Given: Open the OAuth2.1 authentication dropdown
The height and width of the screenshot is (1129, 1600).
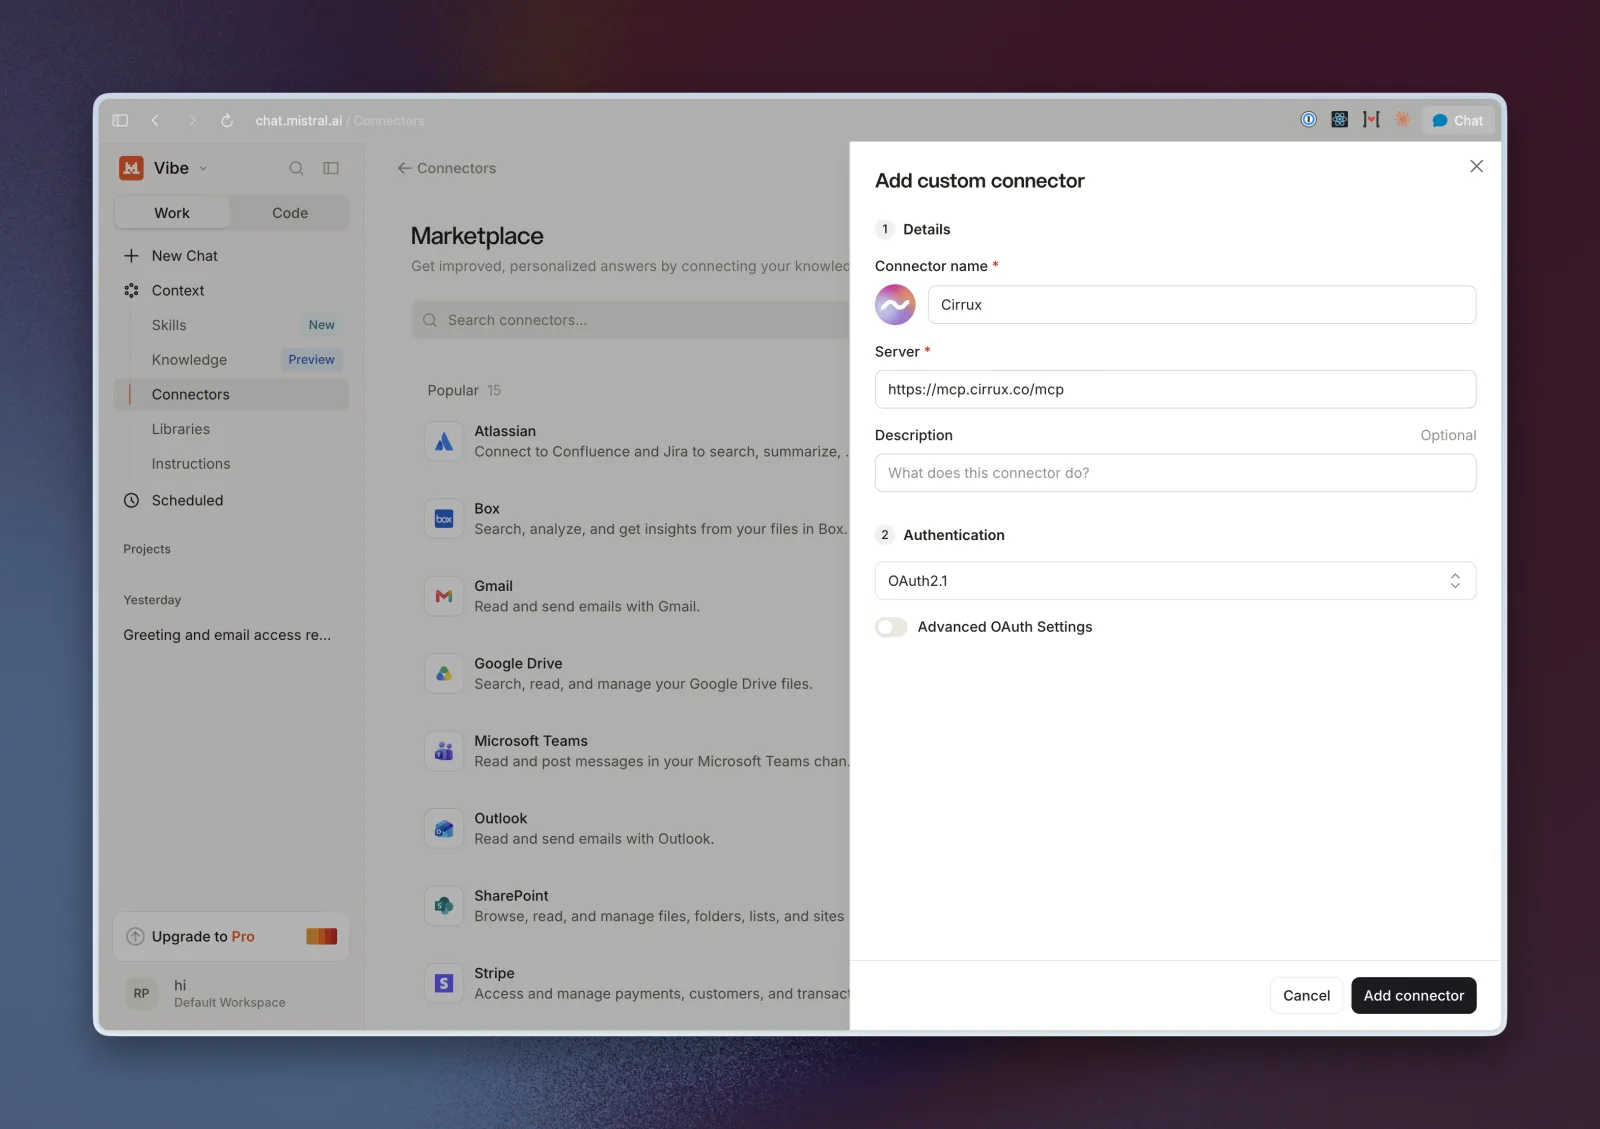Looking at the screenshot, I should coord(1175,581).
